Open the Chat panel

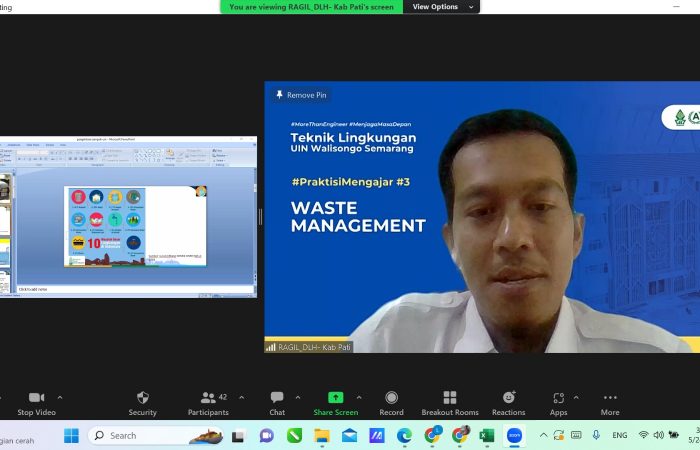point(277,398)
